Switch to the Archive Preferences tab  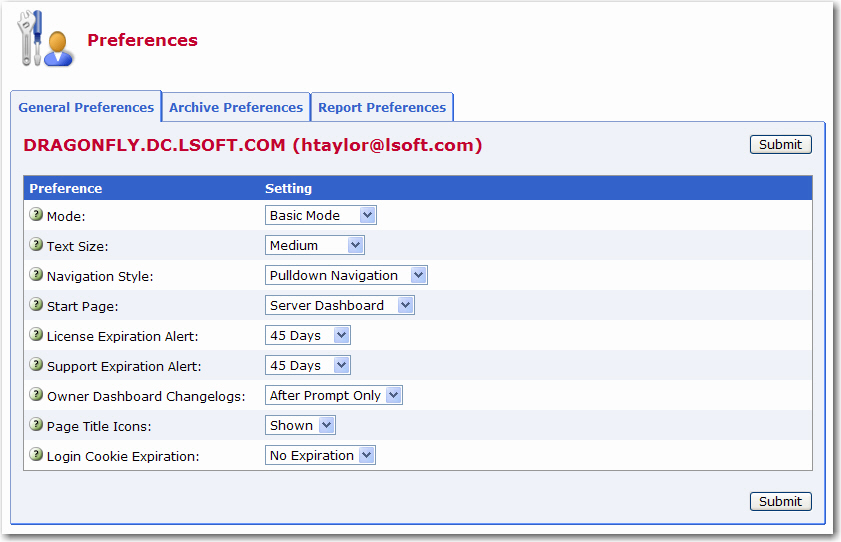pyautogui.click(x=236, y=107)
